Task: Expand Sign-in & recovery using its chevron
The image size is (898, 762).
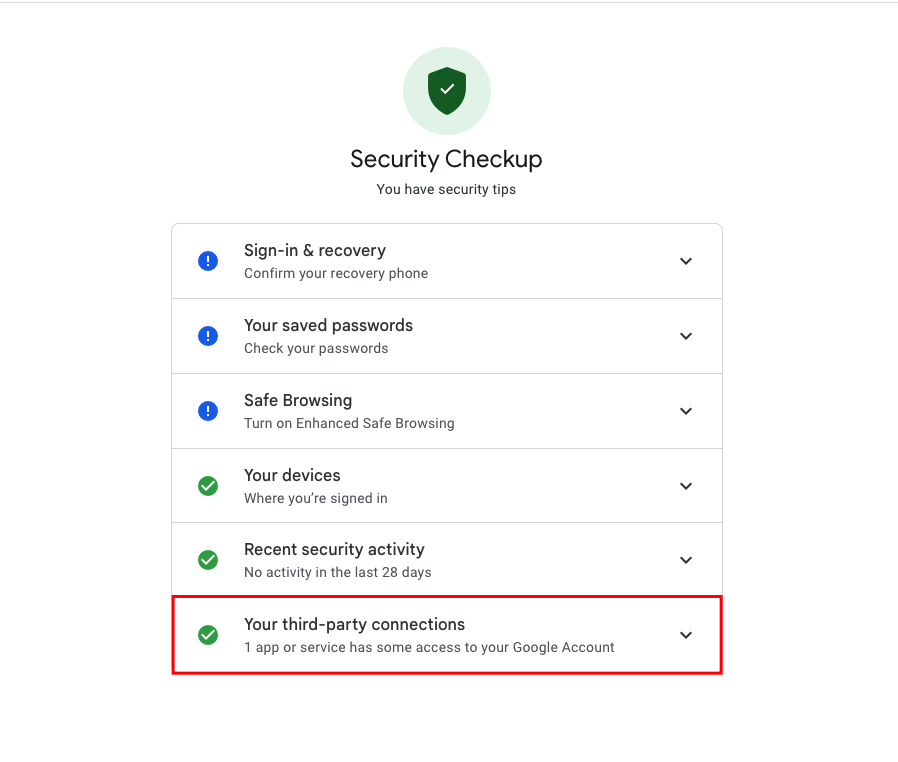Action: [x=686, y=261]
